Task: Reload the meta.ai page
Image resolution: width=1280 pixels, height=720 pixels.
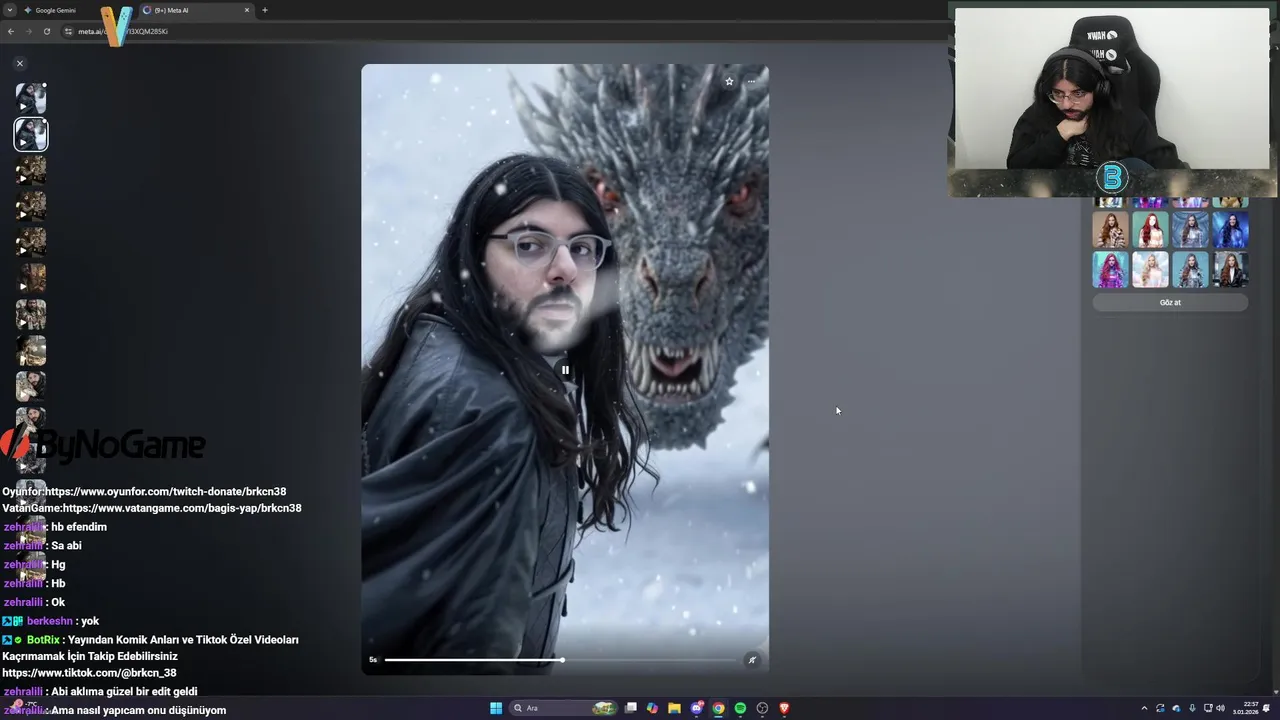Action: pyautogui.click(x=46, y=31)
